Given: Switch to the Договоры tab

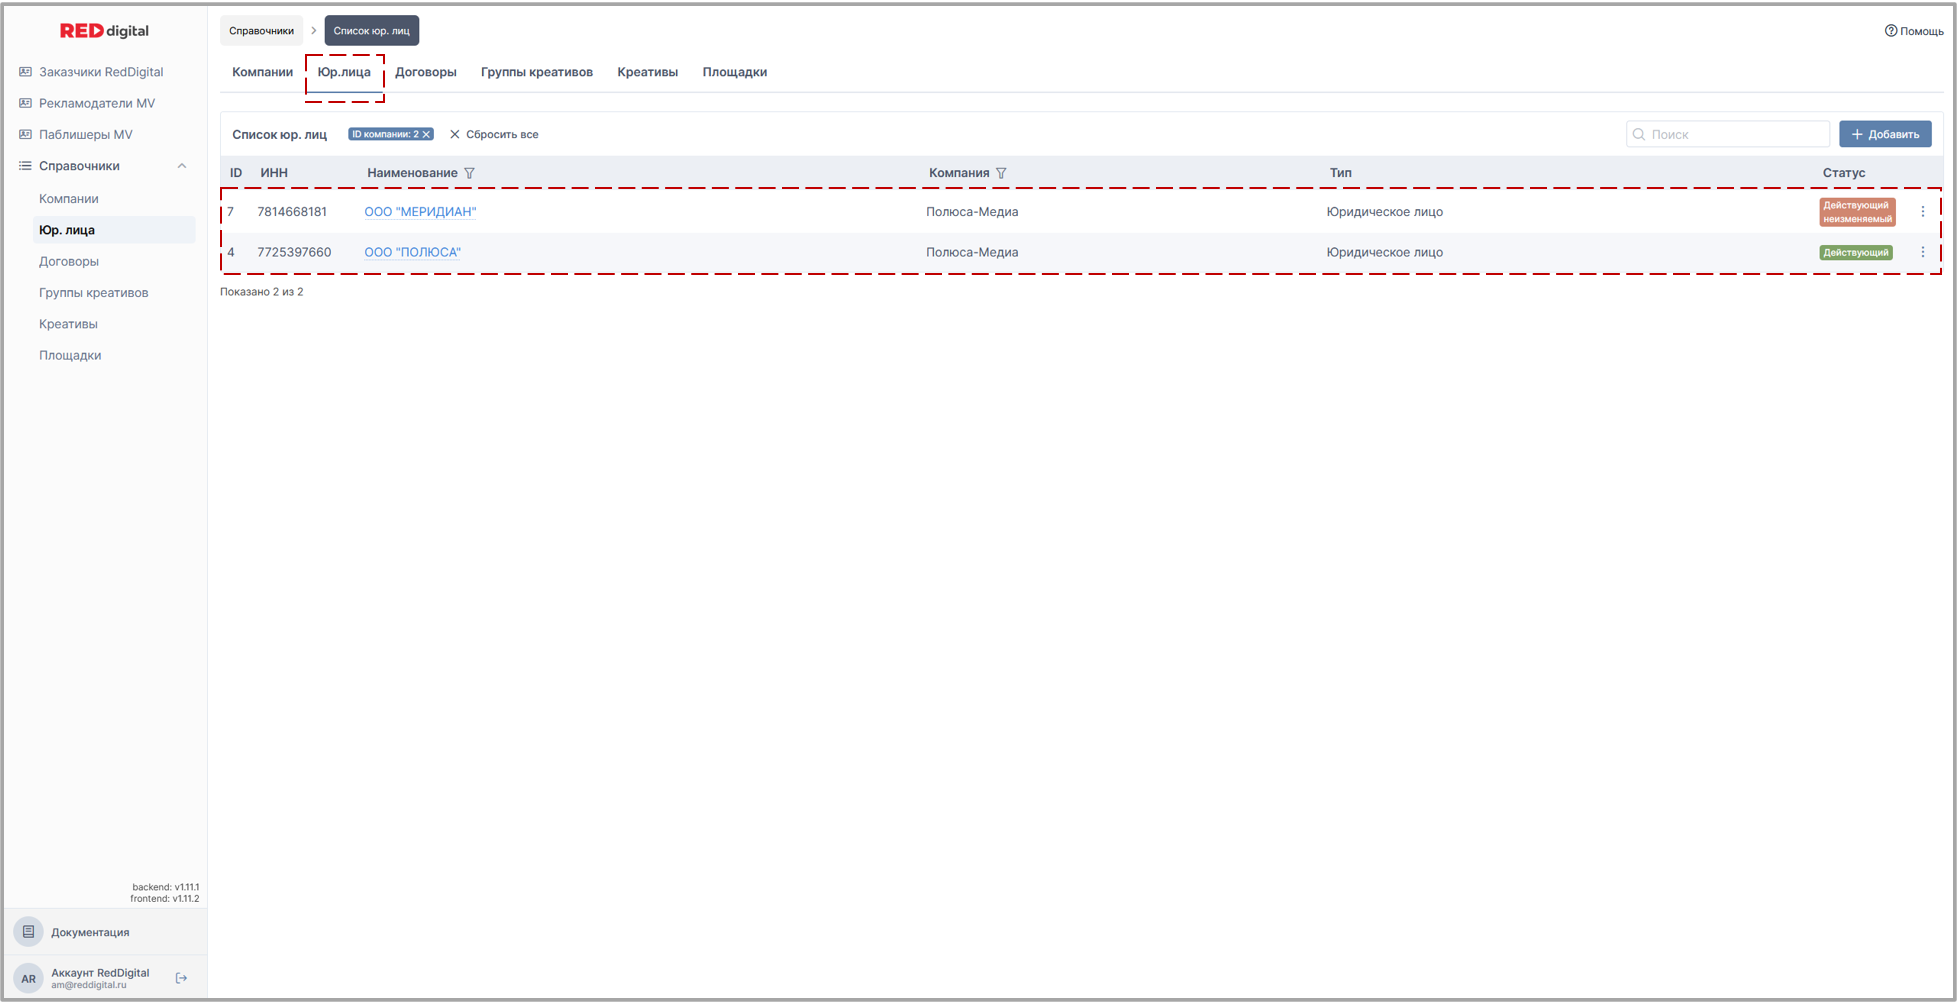Looking at the screenshot, I should click(x=425, y=72).
